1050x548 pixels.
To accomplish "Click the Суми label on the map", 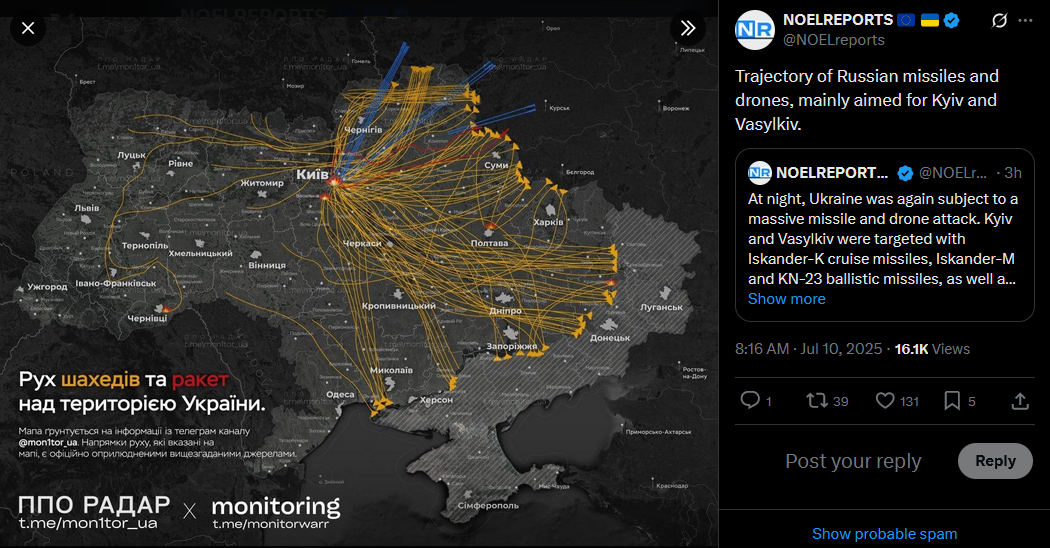I will (496, 165).
